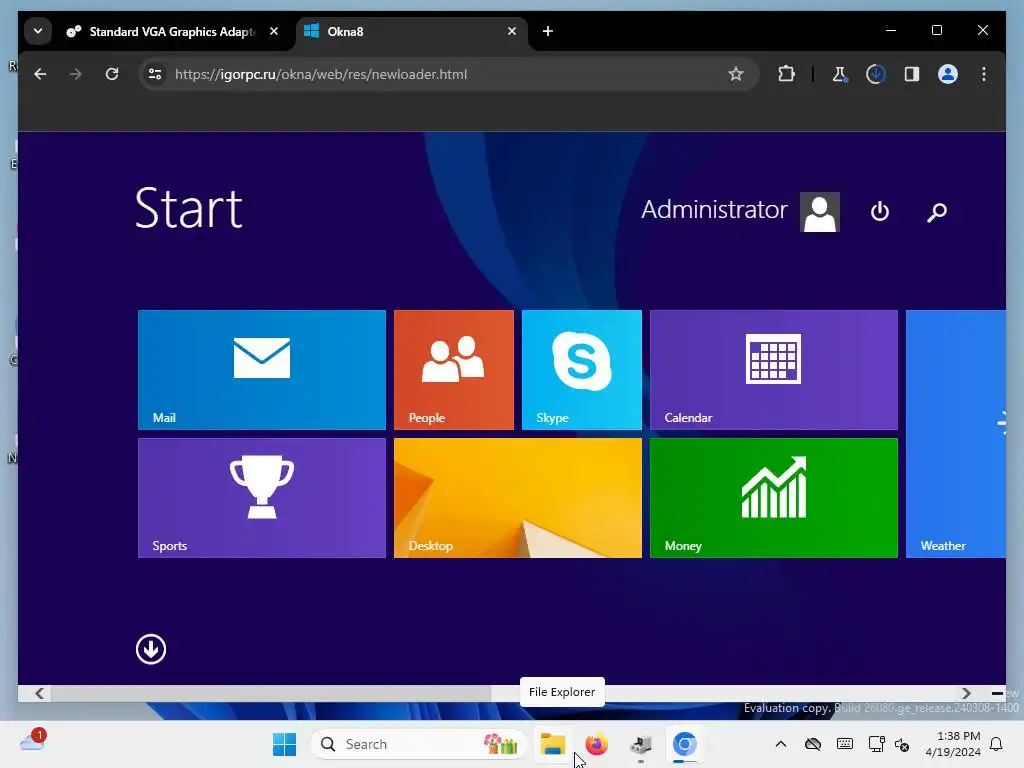This screenshot has width=1024, height=768.
Task: Open the People tile
Action: tap(453, 370)
